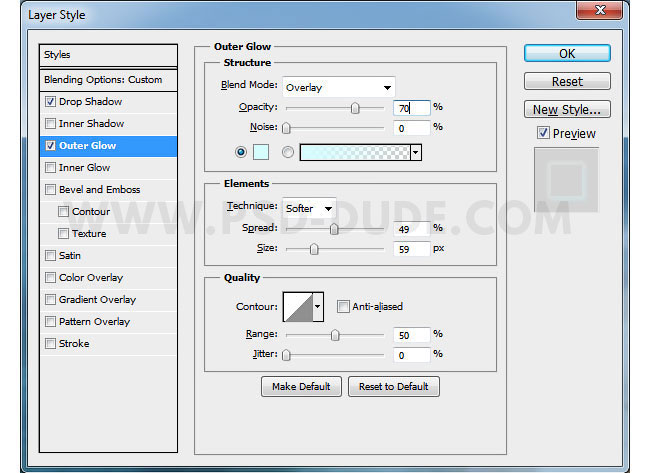Viewport: 650px width, 473px height.
Task: Select Blending Options: Custom in list
Action: [x=103, y=80]
